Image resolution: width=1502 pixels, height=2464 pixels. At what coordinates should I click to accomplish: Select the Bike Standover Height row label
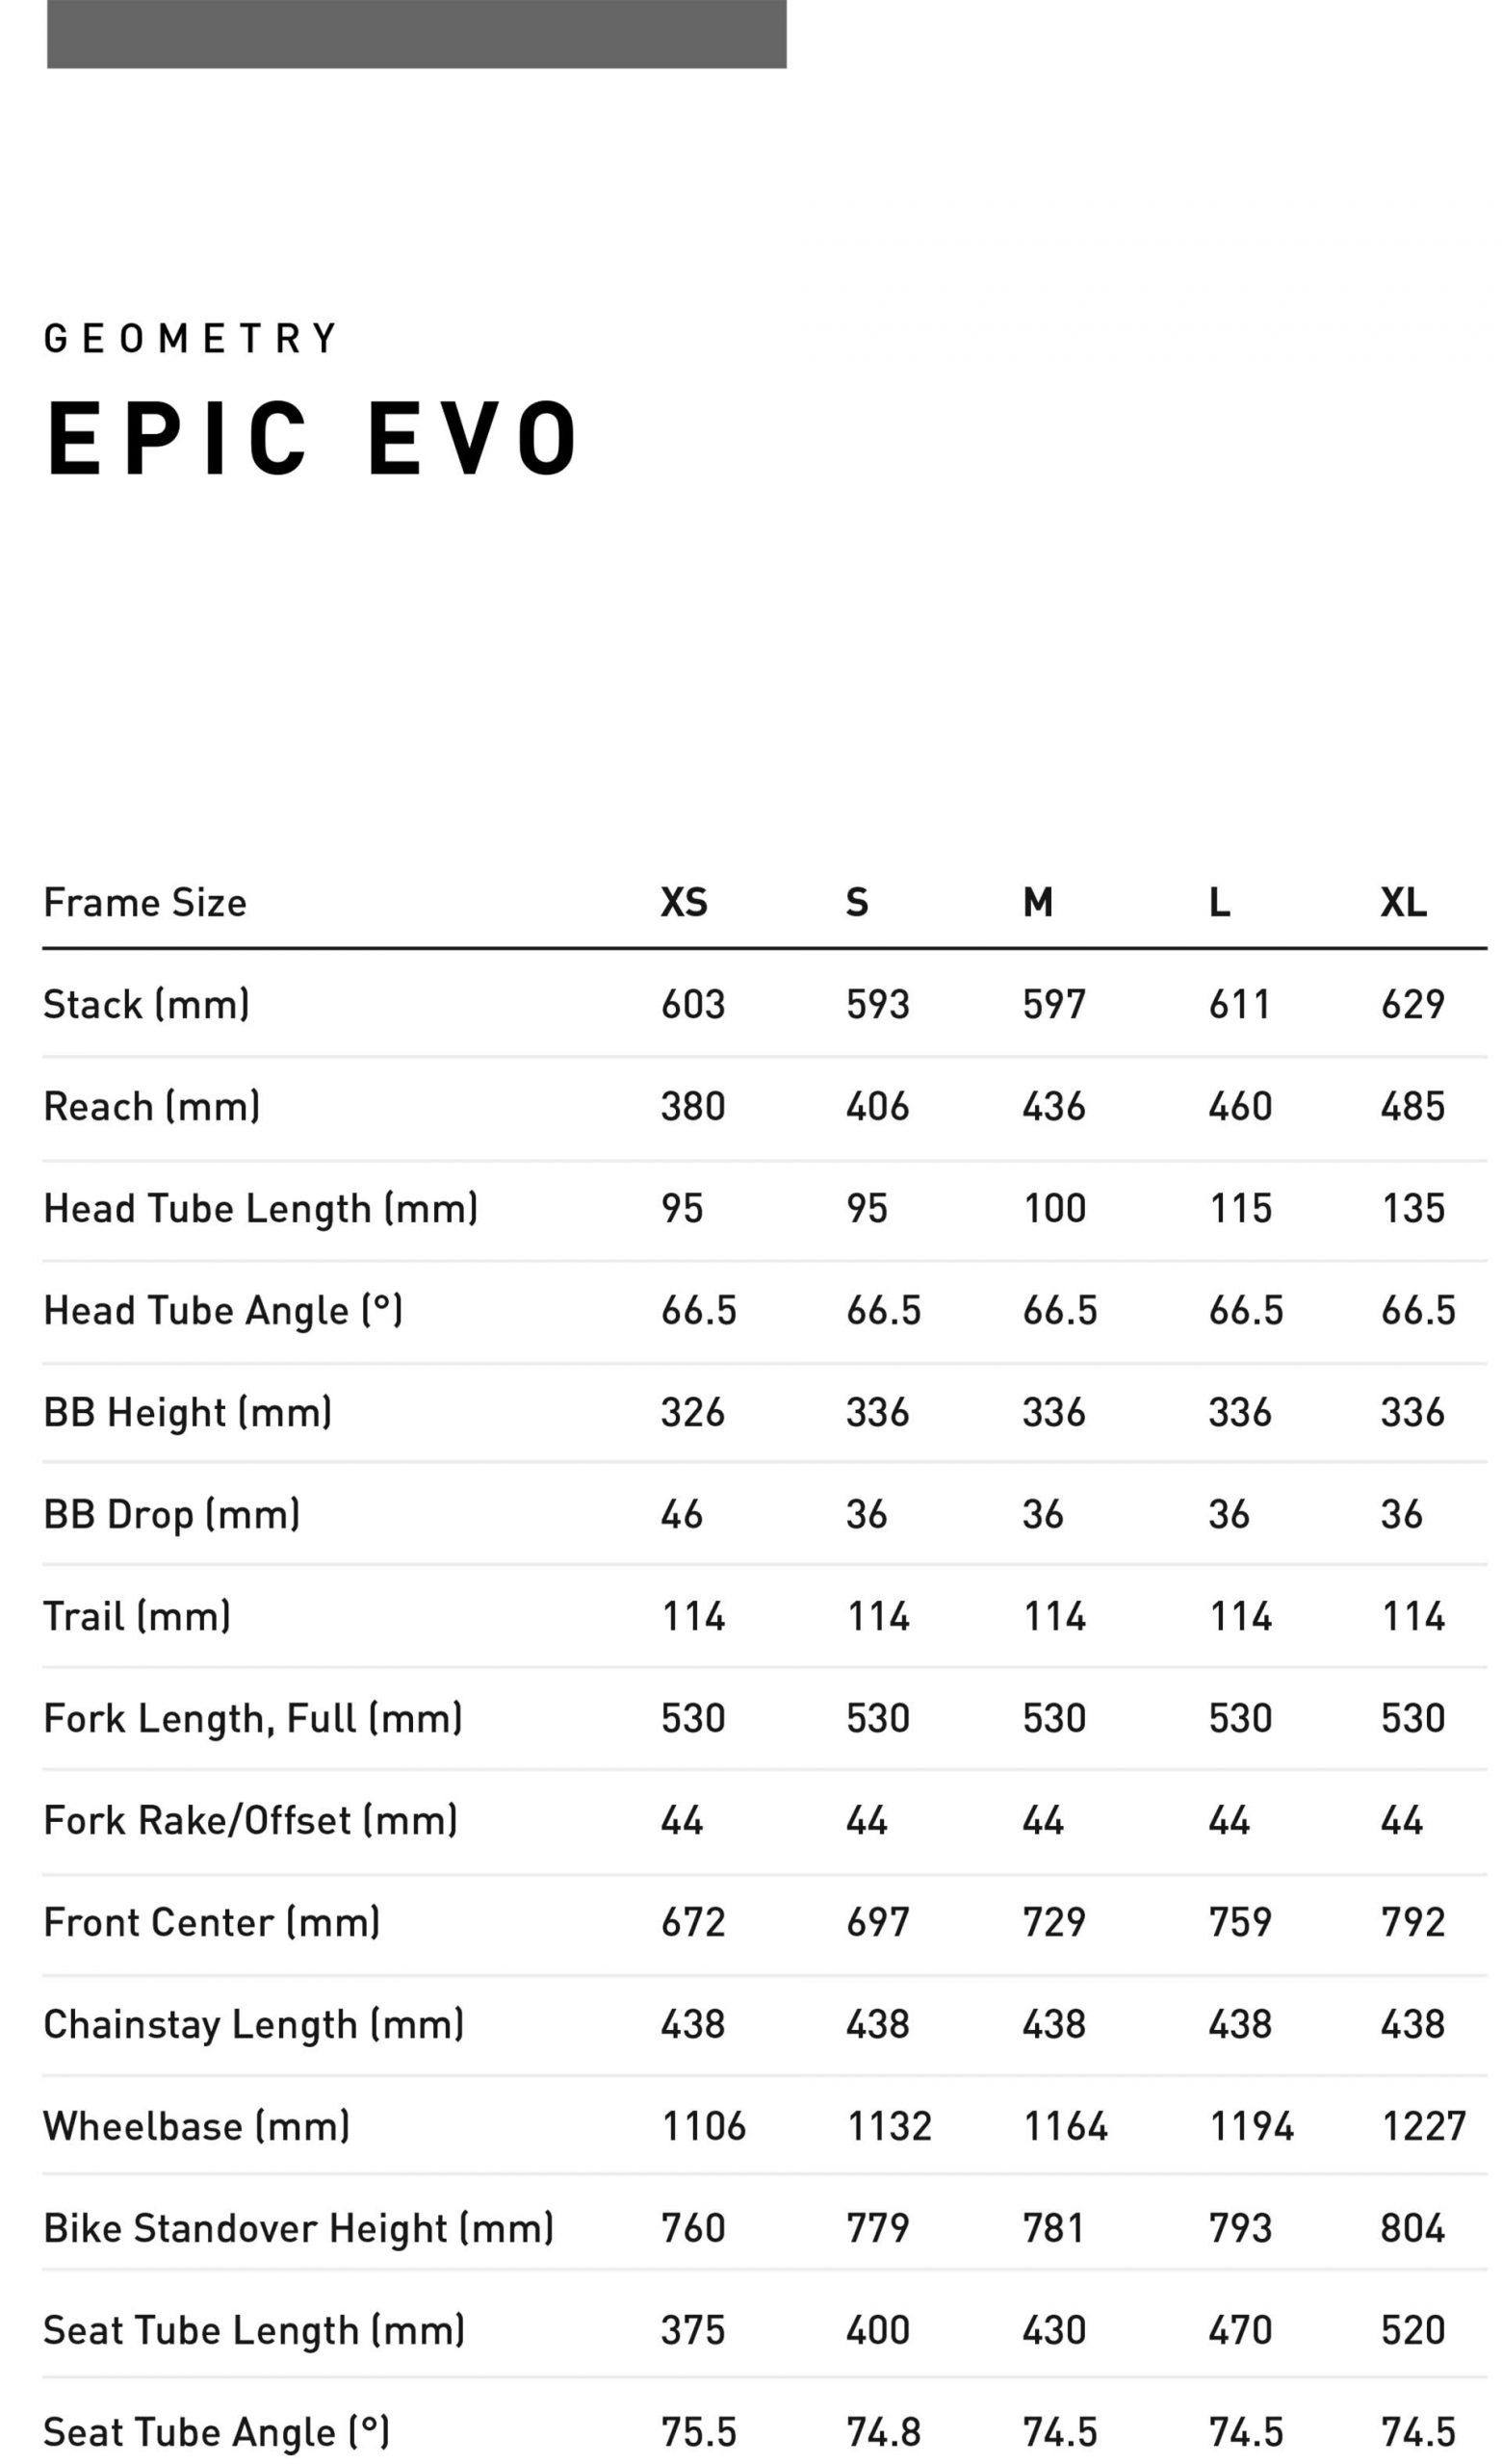coord(298,2229)
